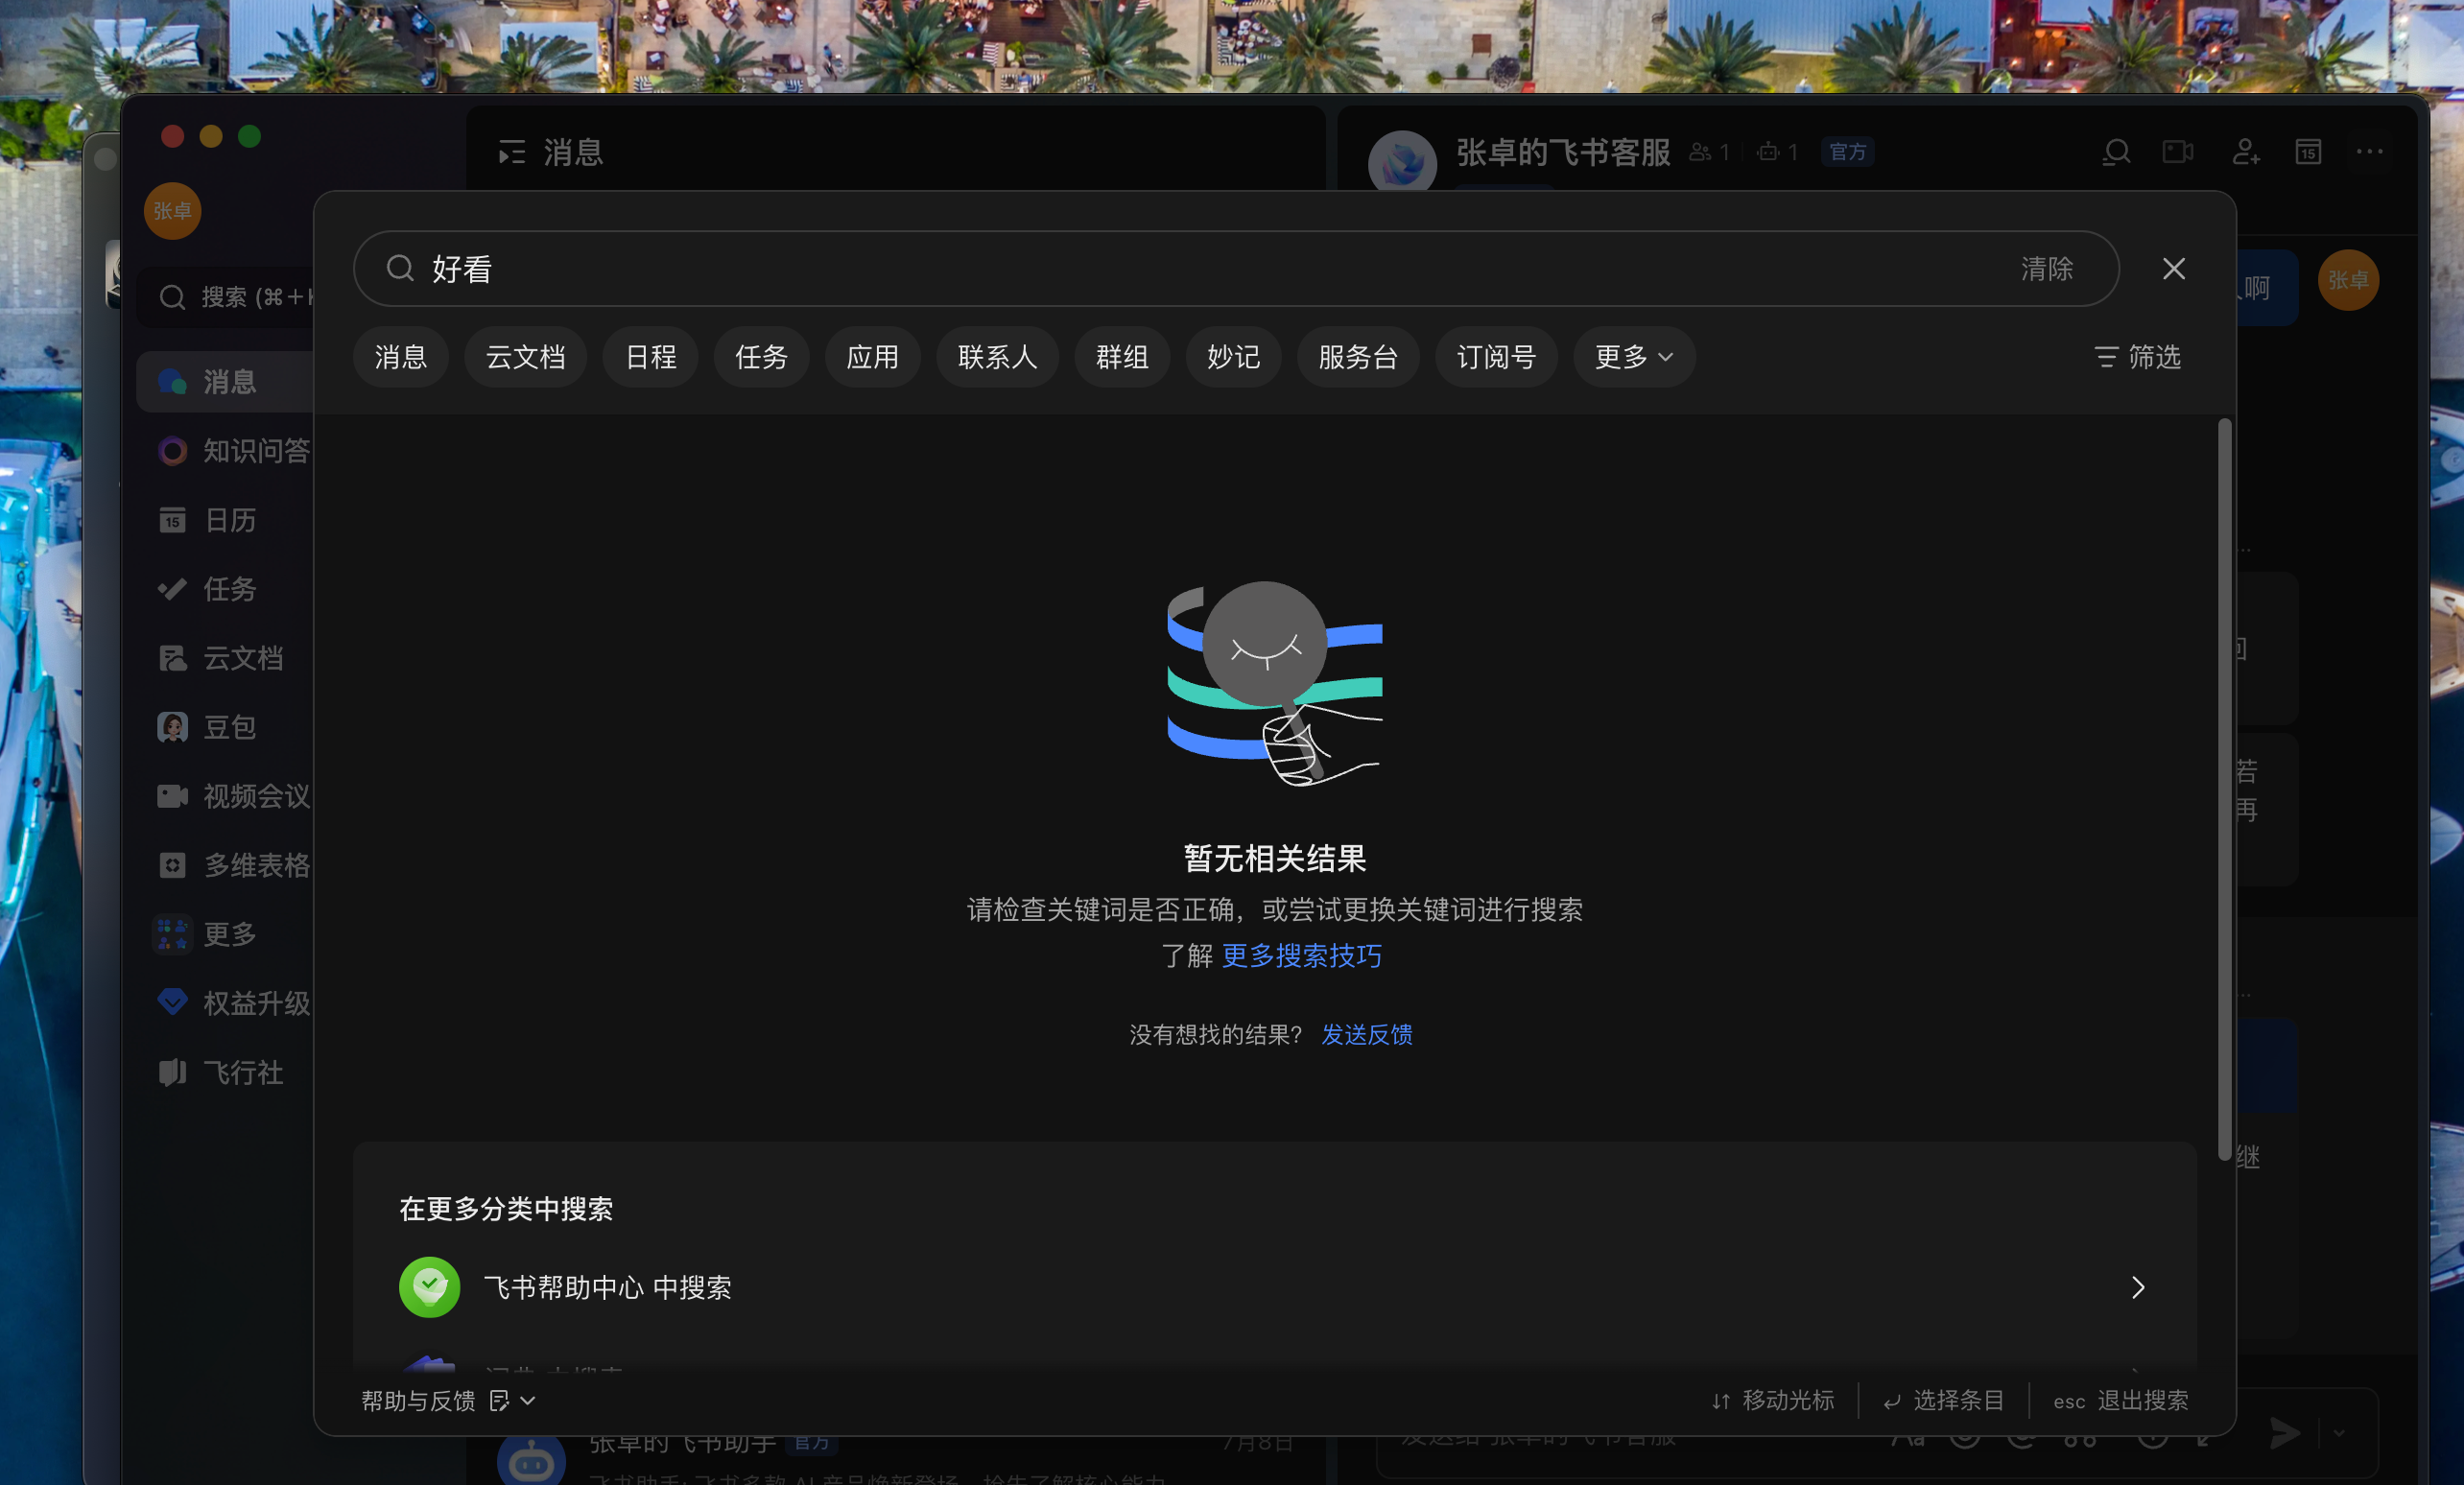Select the 云文档 filter tab

point(525,357)
